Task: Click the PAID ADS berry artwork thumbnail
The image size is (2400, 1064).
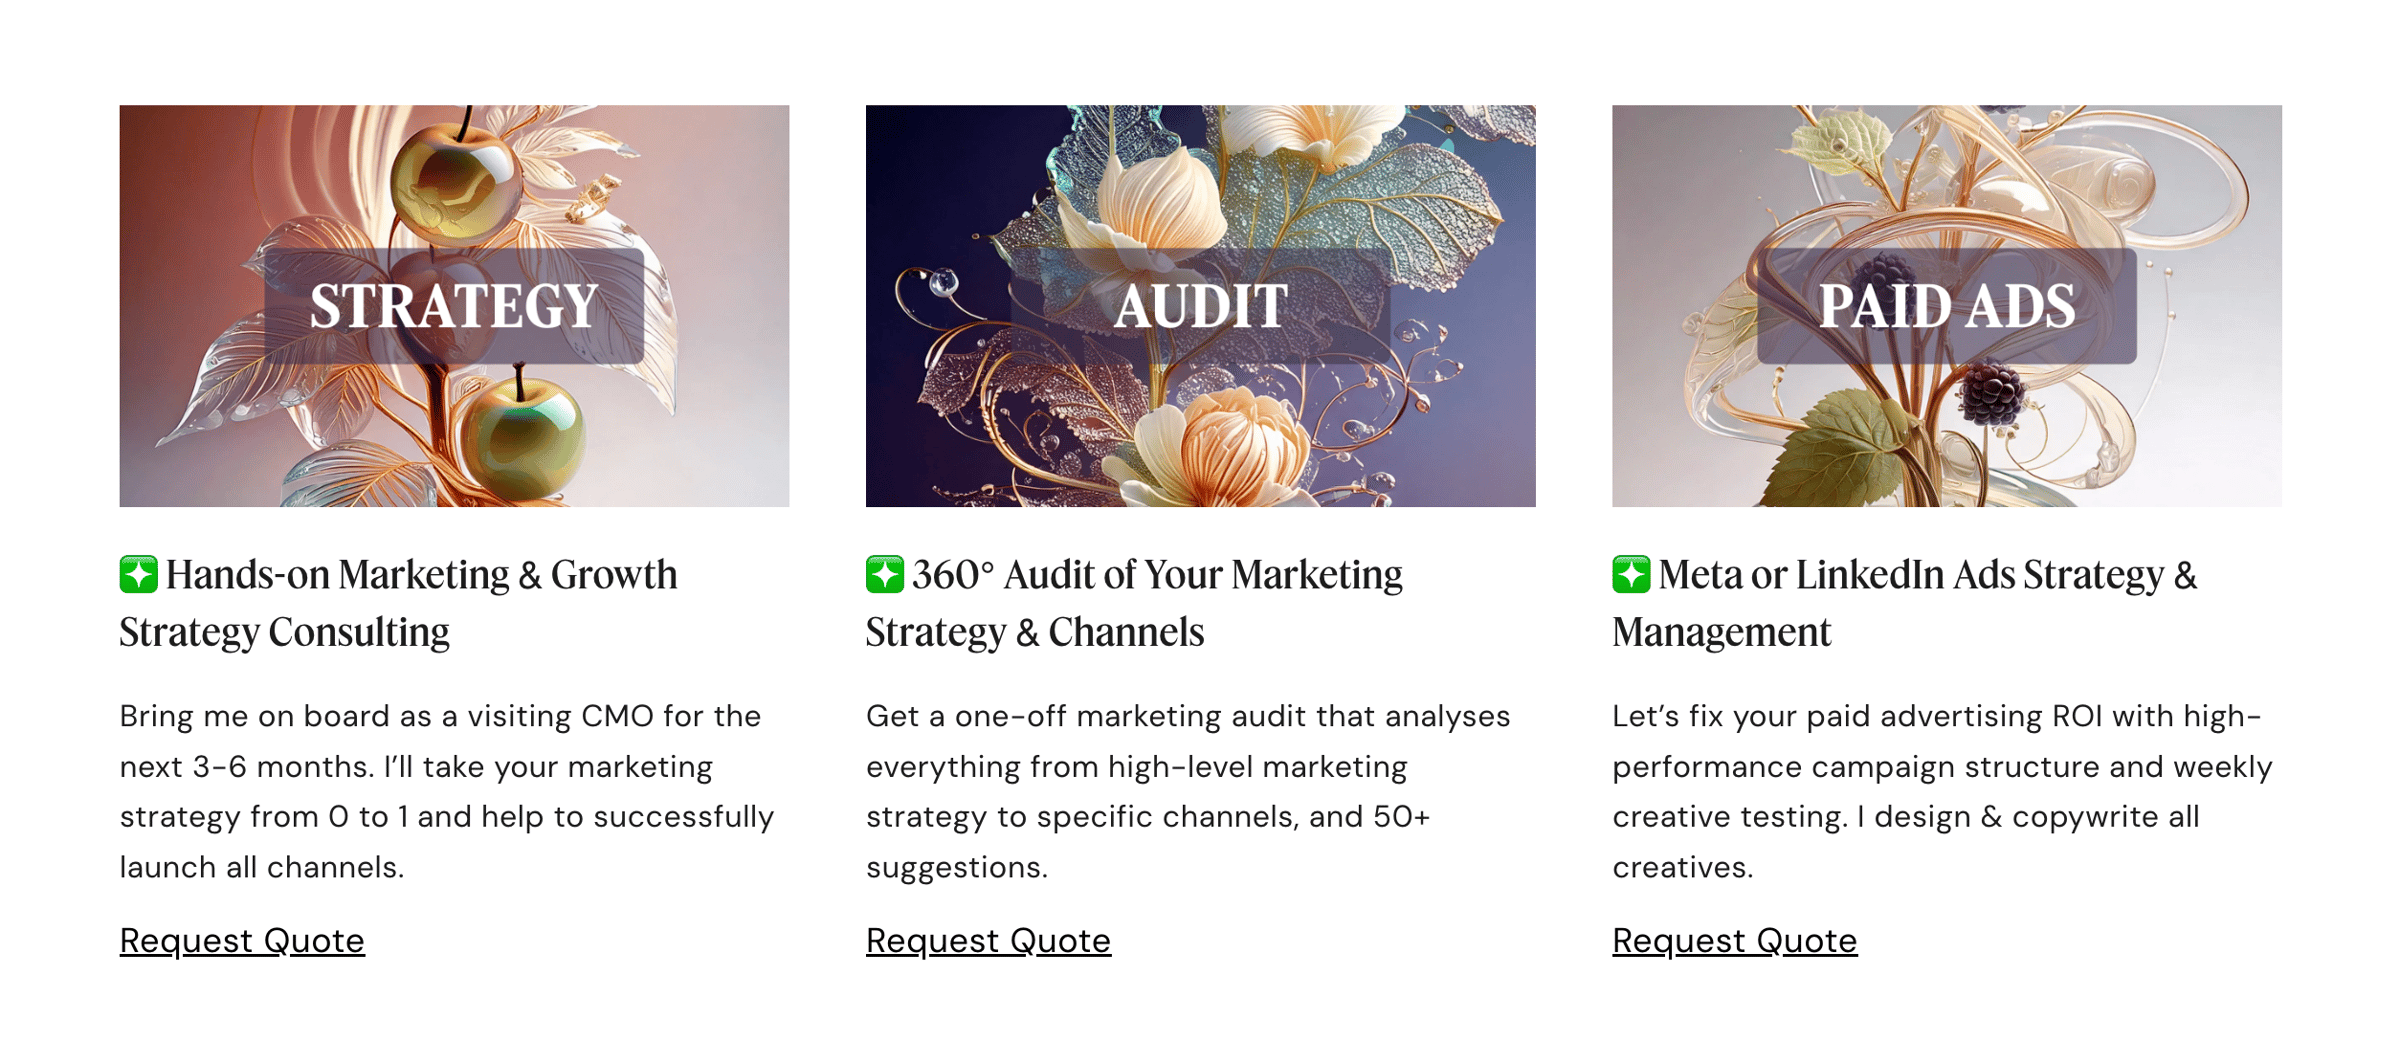Action: pos(1946,306)
